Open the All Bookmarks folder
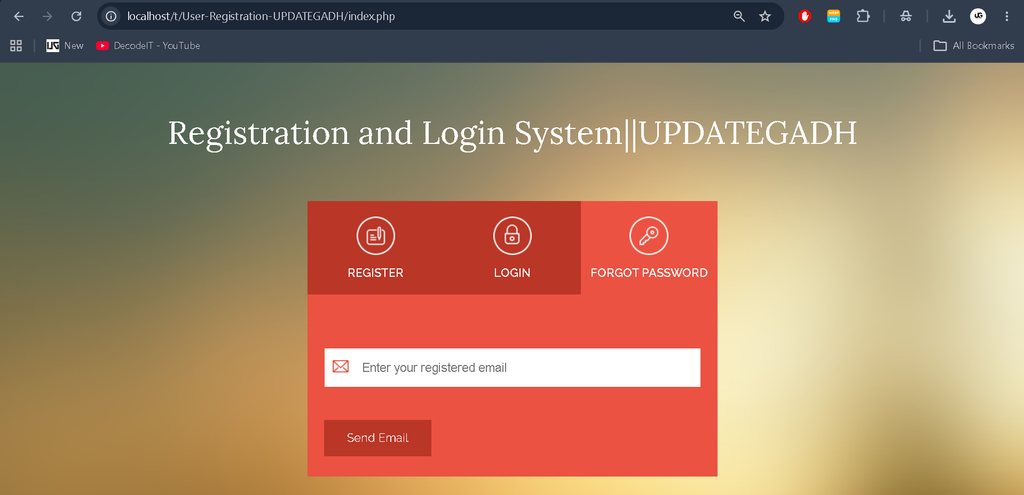The width and height of the screenshot is (1024, 495). click(x=974, y=46)
